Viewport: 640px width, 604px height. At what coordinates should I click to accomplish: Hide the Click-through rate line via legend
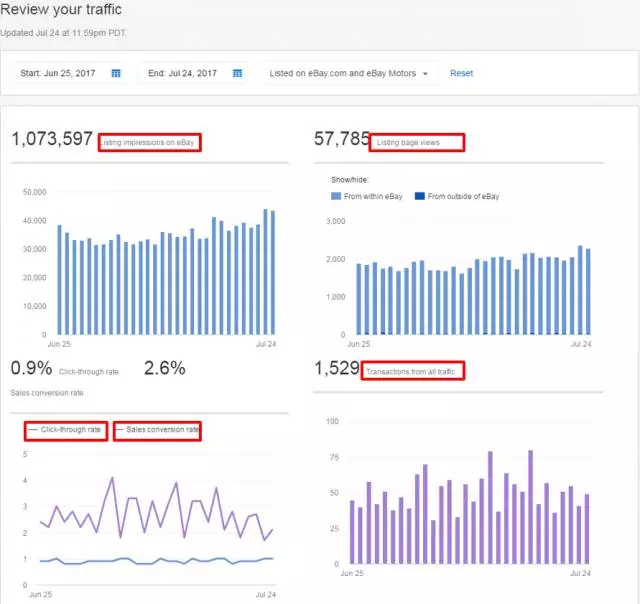click(x=66, y=430)
